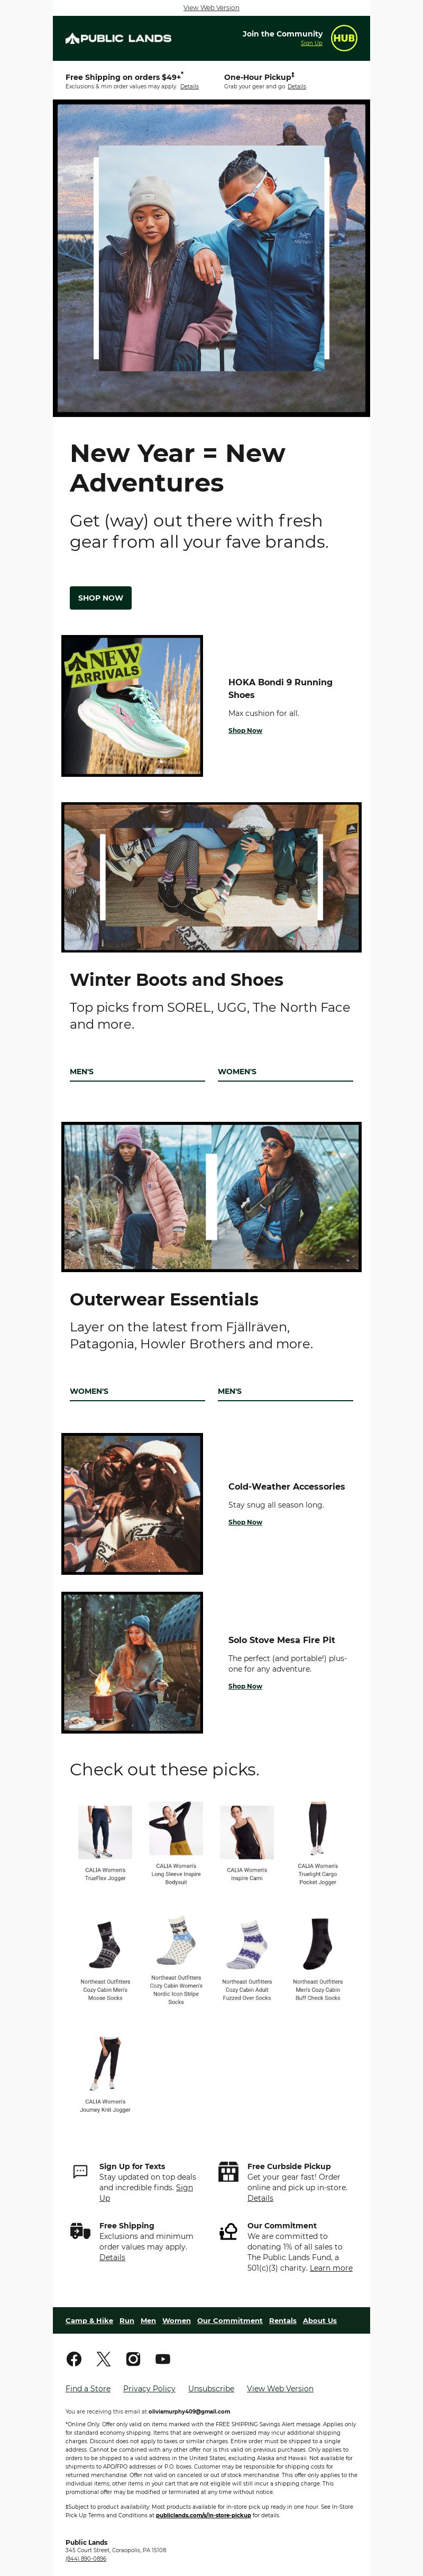Click the Public Lands logo
Viewport: 423px width, 2576px height.
[118, 38]
